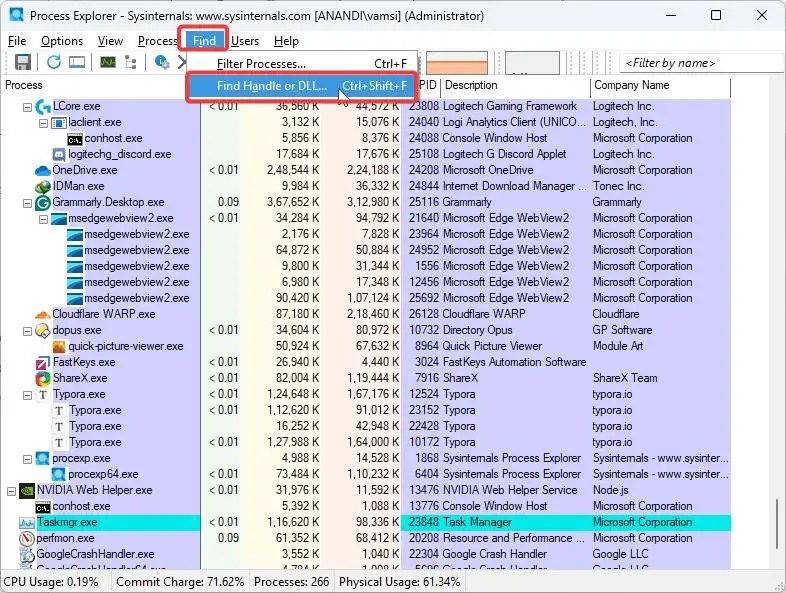
Task: Click the Save floppy disk toolbar icon
Action: [23, 62]
